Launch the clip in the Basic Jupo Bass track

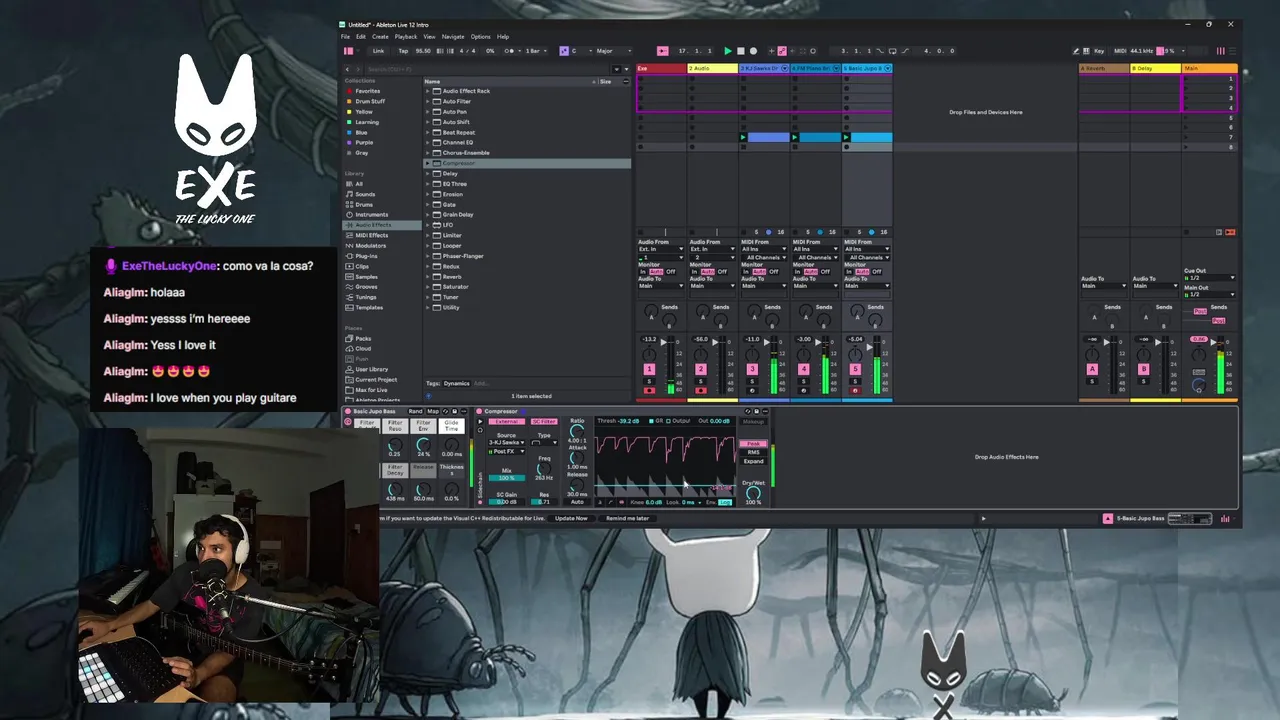[x=846, y=137]
